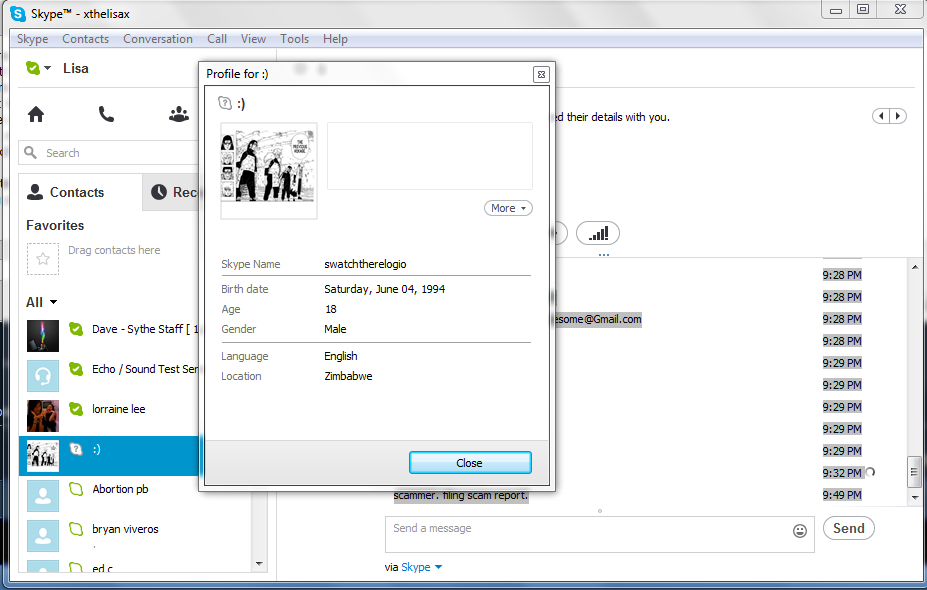This screenshot has width=927, height=590.
Task: Click the Close button in Profile dialog
Action: coord(470,463)
